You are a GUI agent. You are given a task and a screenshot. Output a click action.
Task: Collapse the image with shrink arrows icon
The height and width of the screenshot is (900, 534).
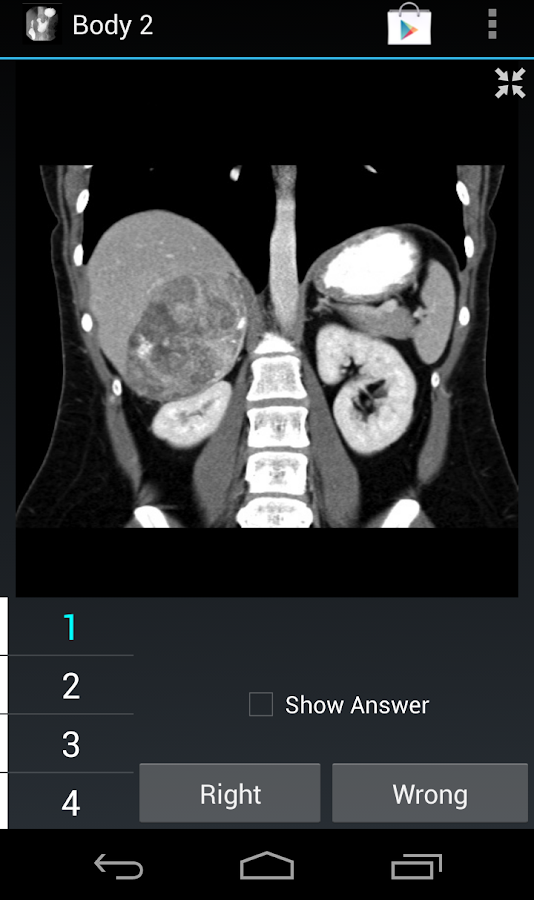[x=510, y=83]
